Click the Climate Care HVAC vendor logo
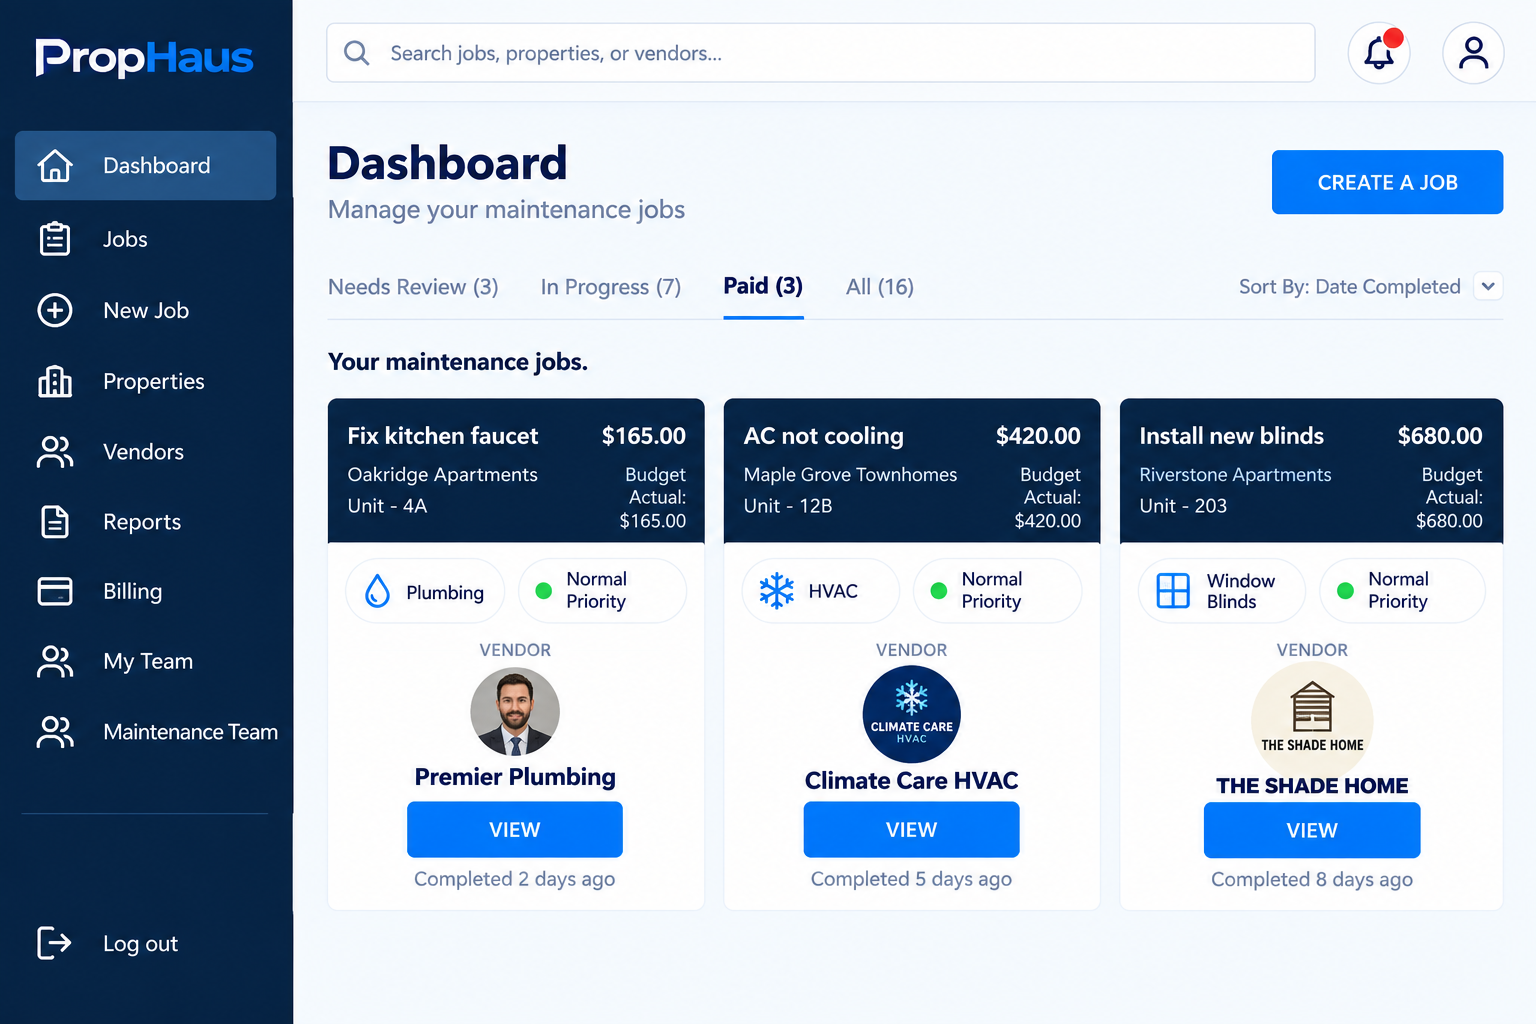The image size is (1536, 1024). click(x=912, y=714)
